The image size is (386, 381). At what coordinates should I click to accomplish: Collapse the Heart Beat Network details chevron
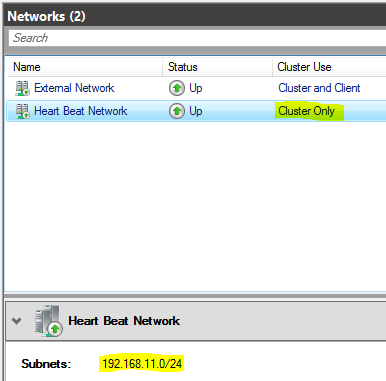tap(16, 321)
